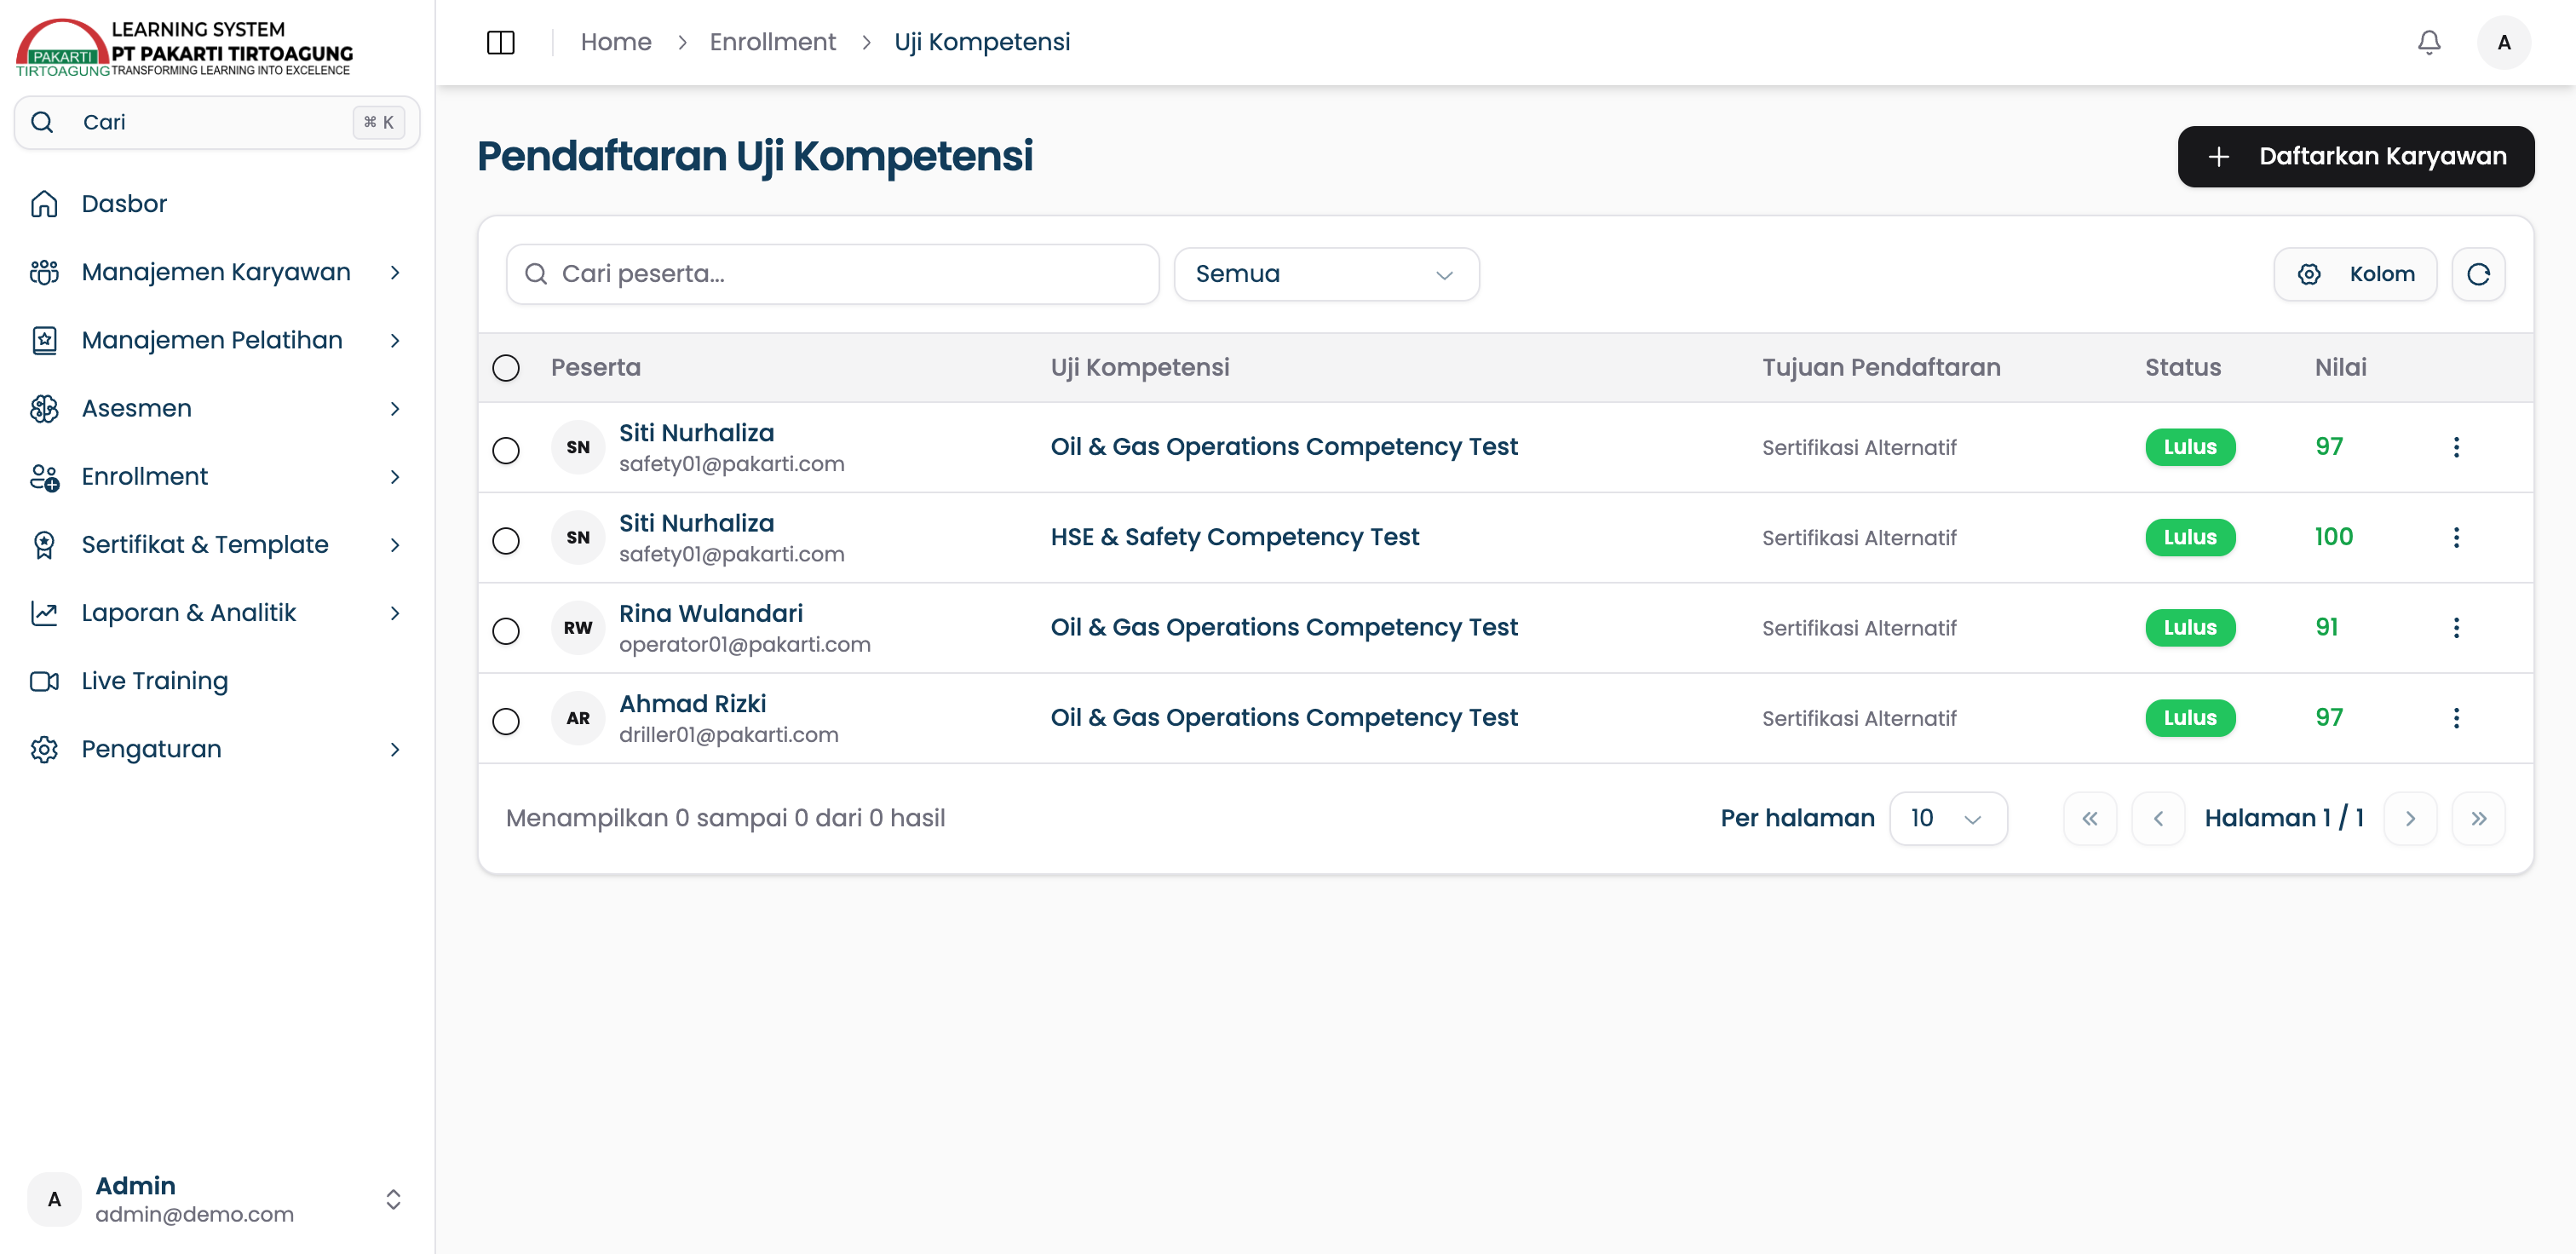Open row actions for HSE & Safety test row

2456,537
